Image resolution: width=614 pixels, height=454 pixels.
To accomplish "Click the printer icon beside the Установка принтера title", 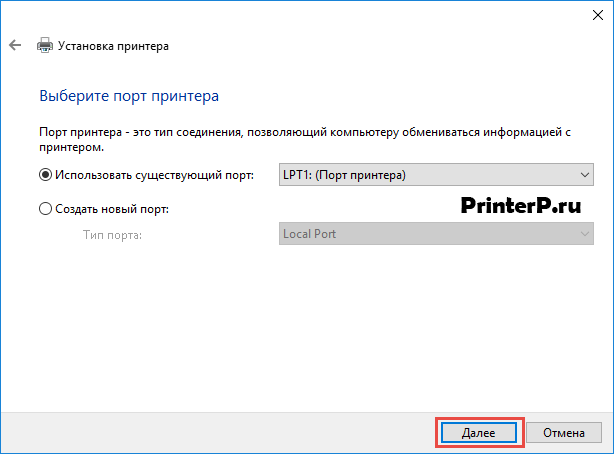I will [x=44, y=46].
